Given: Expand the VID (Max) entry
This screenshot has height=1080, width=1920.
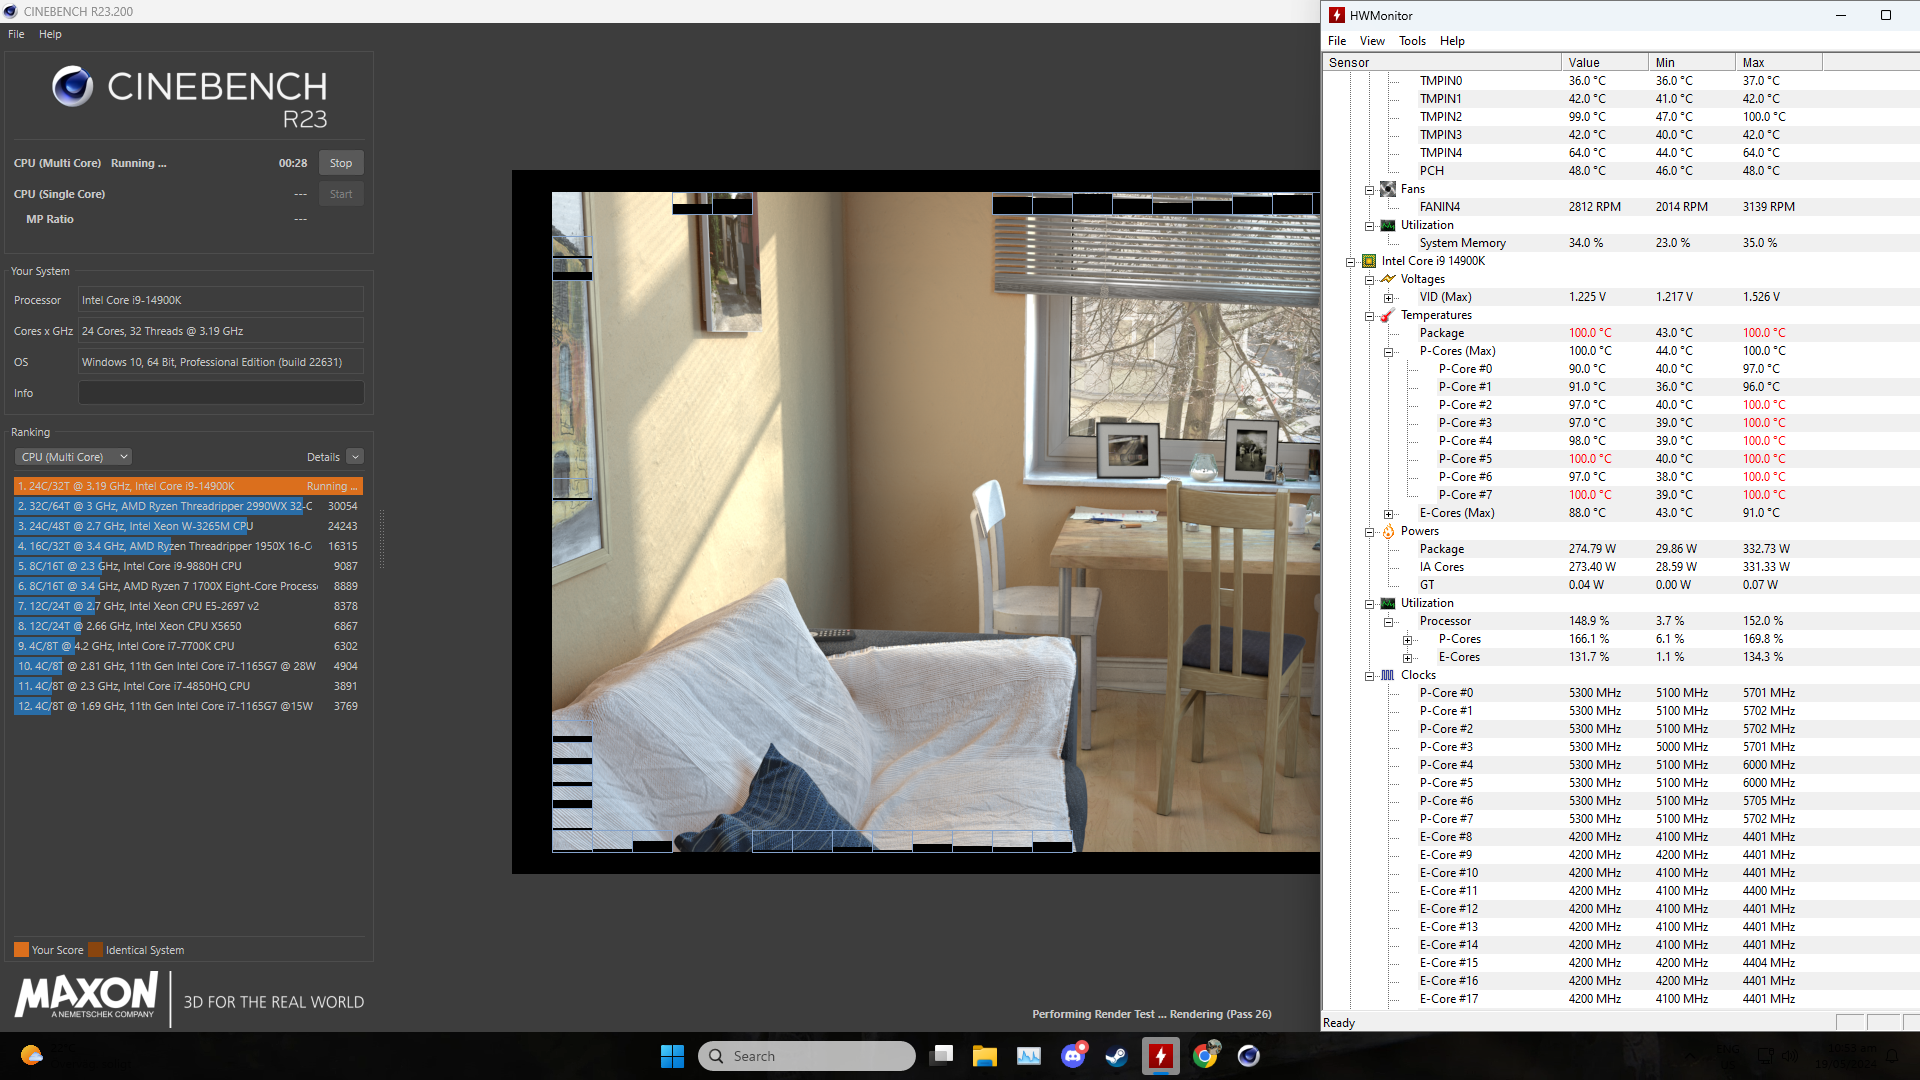Looking at the screenshot, I should point(1388,298).
